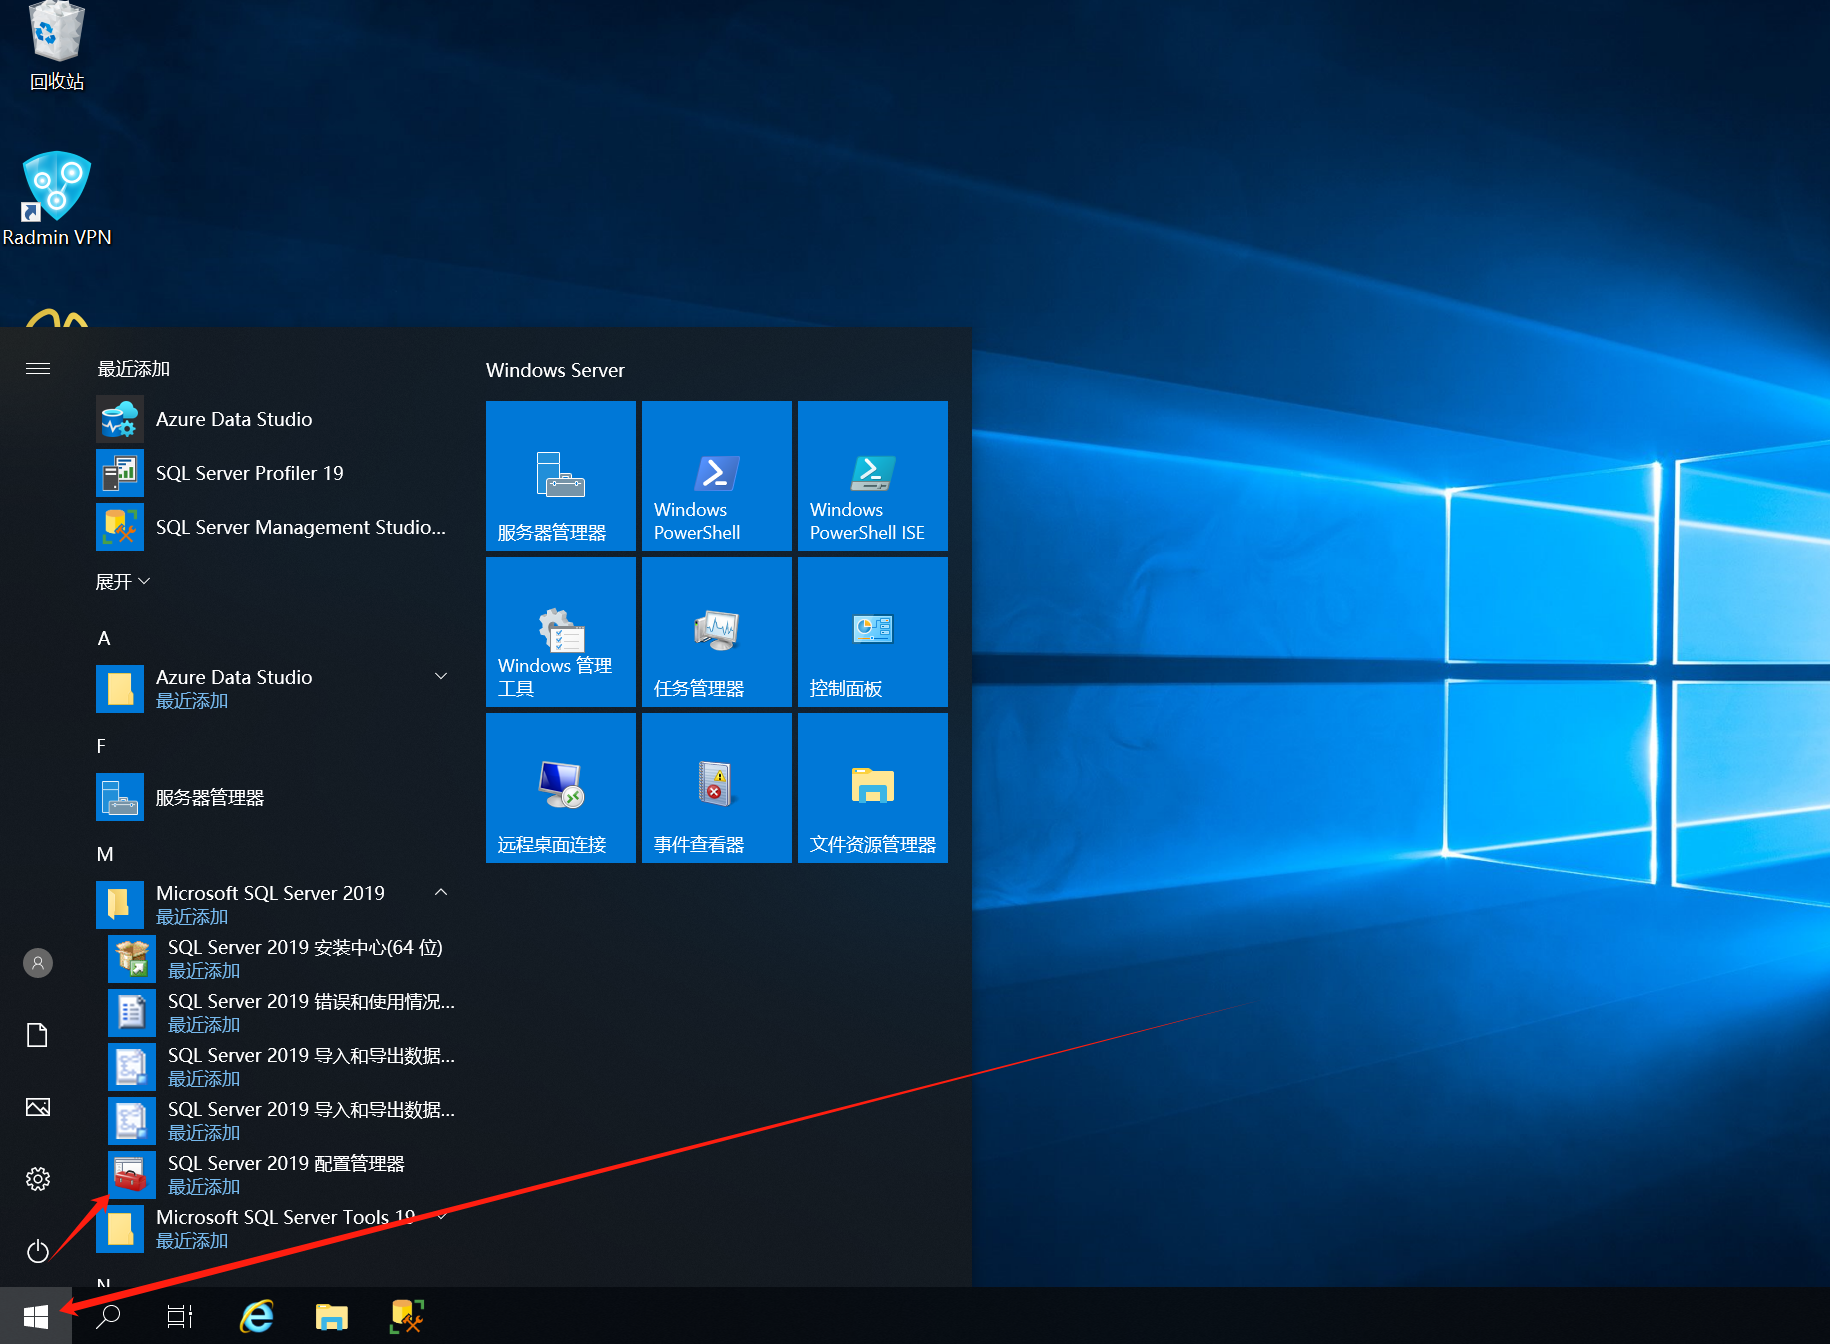The width and height of the screenshot is (1830, 1344).
Task: Open the Control Panel tile
Action: click(872, 632)
